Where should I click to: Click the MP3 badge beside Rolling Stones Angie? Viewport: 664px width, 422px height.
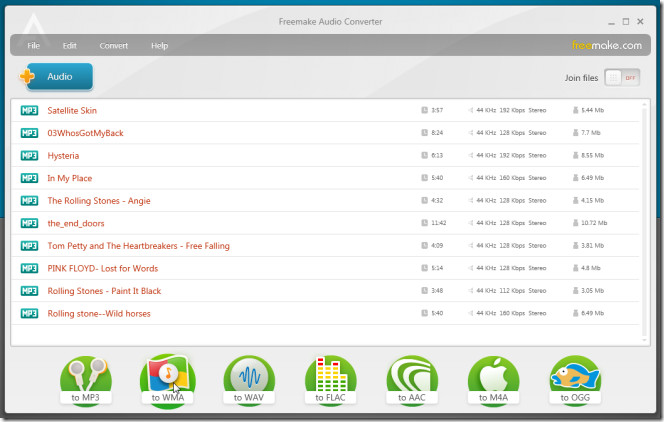point(29,201)
